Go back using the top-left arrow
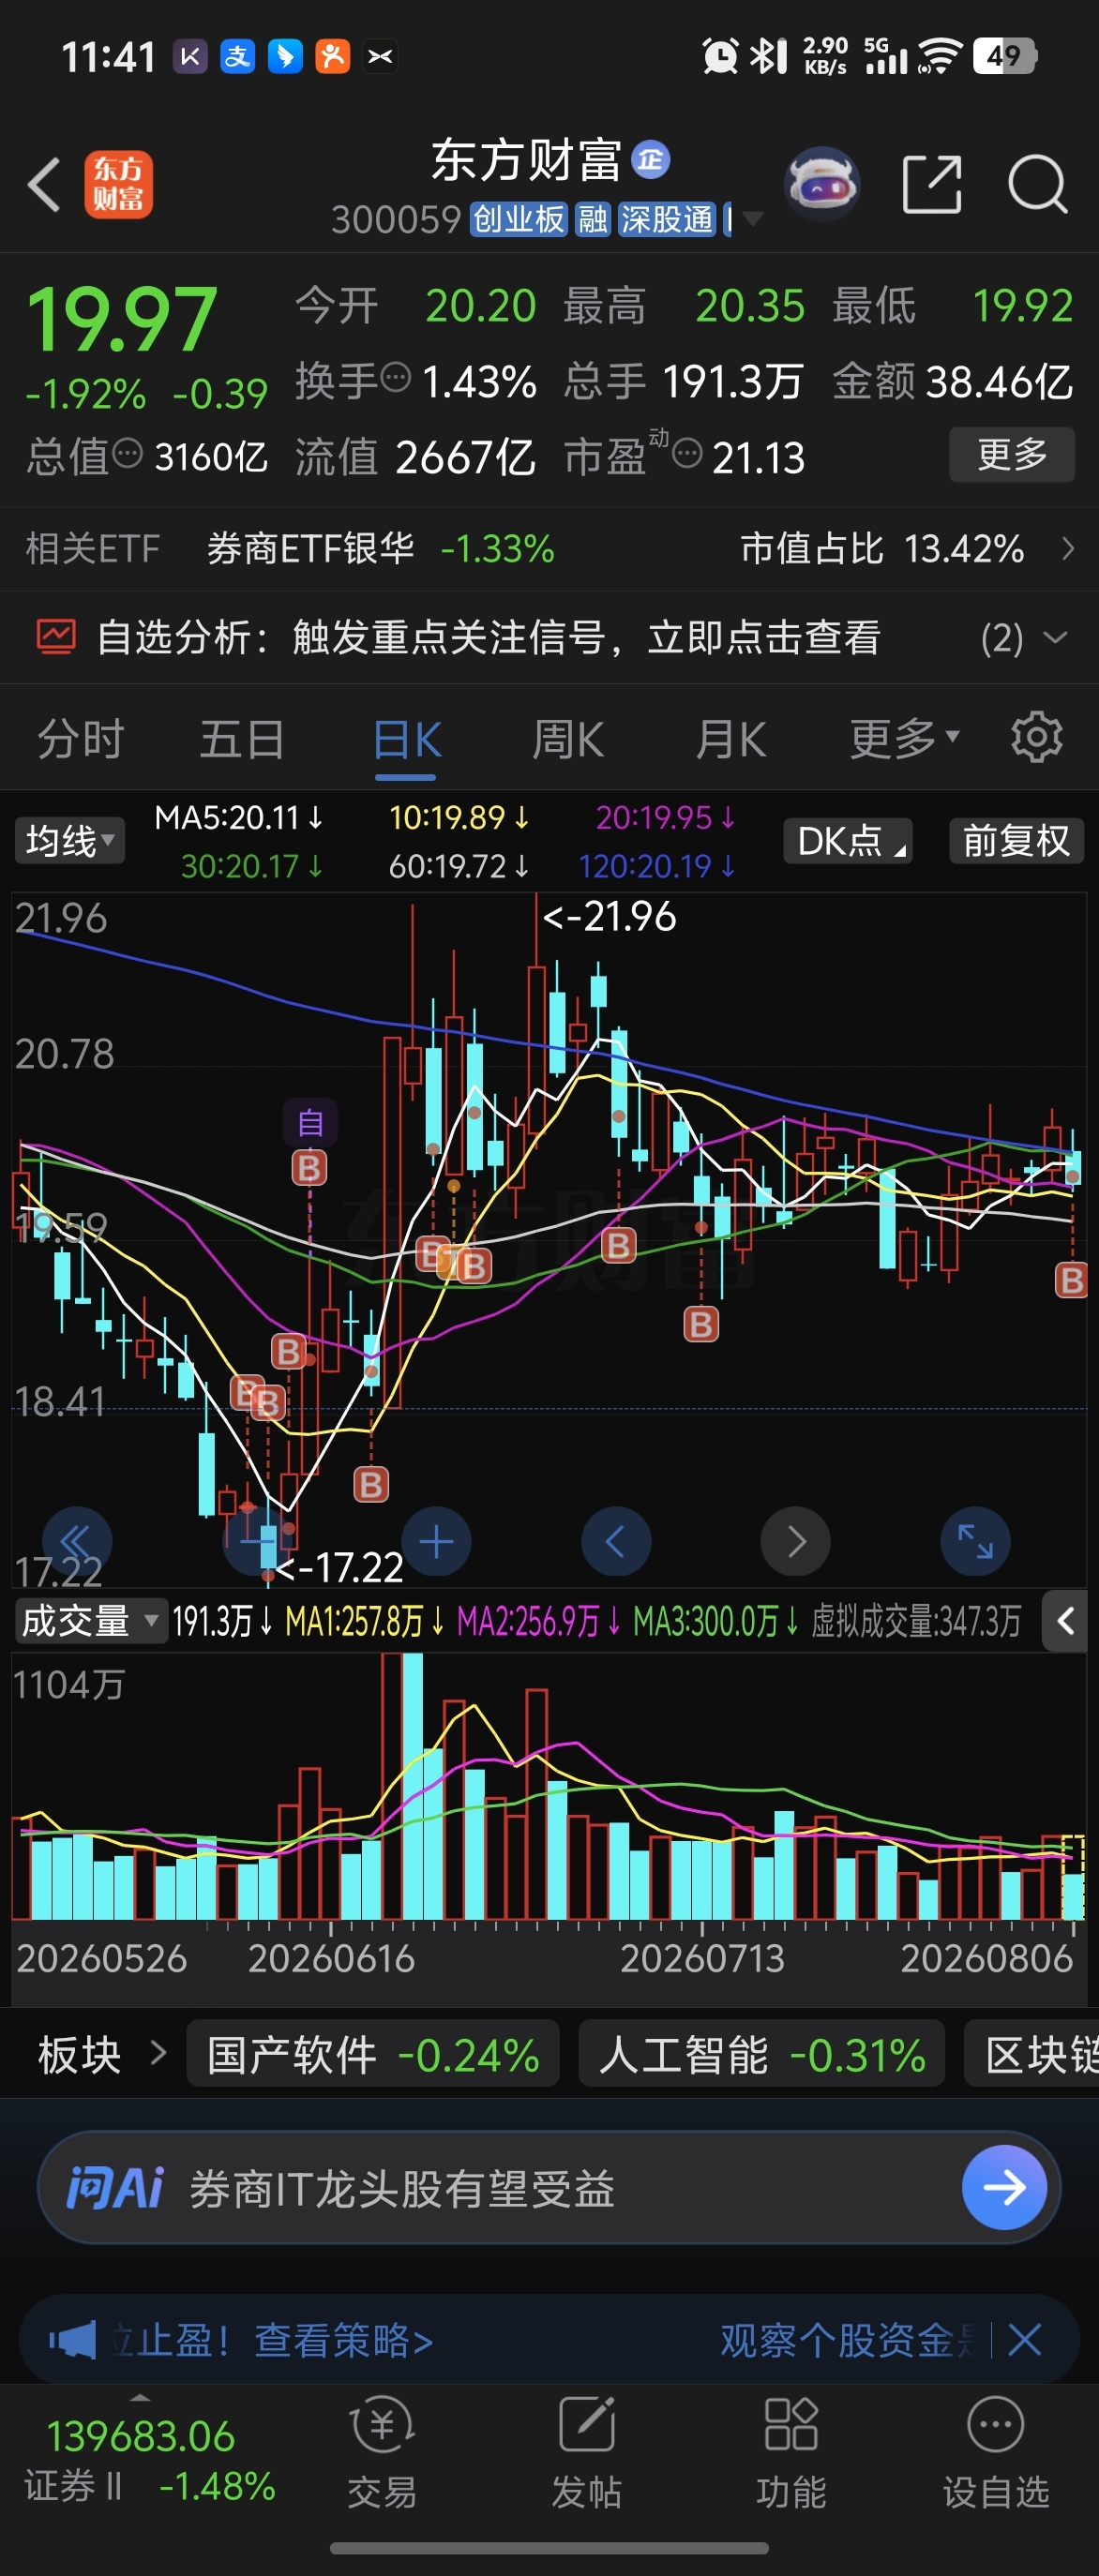1099x2576 pixels. (44, 185)
